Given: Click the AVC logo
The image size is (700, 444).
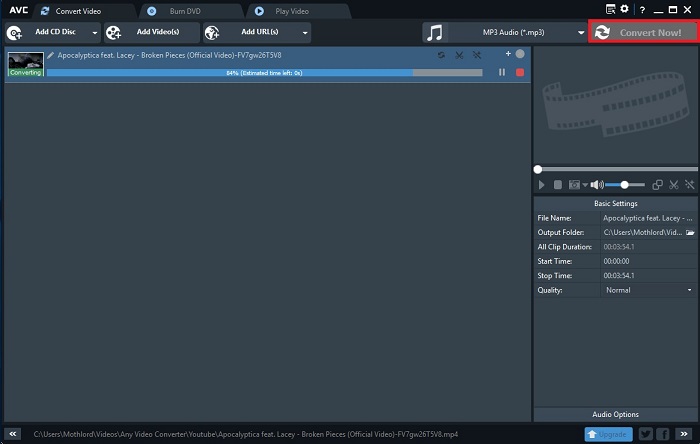Looking at the screenshot, I should (x=19, y=10).
